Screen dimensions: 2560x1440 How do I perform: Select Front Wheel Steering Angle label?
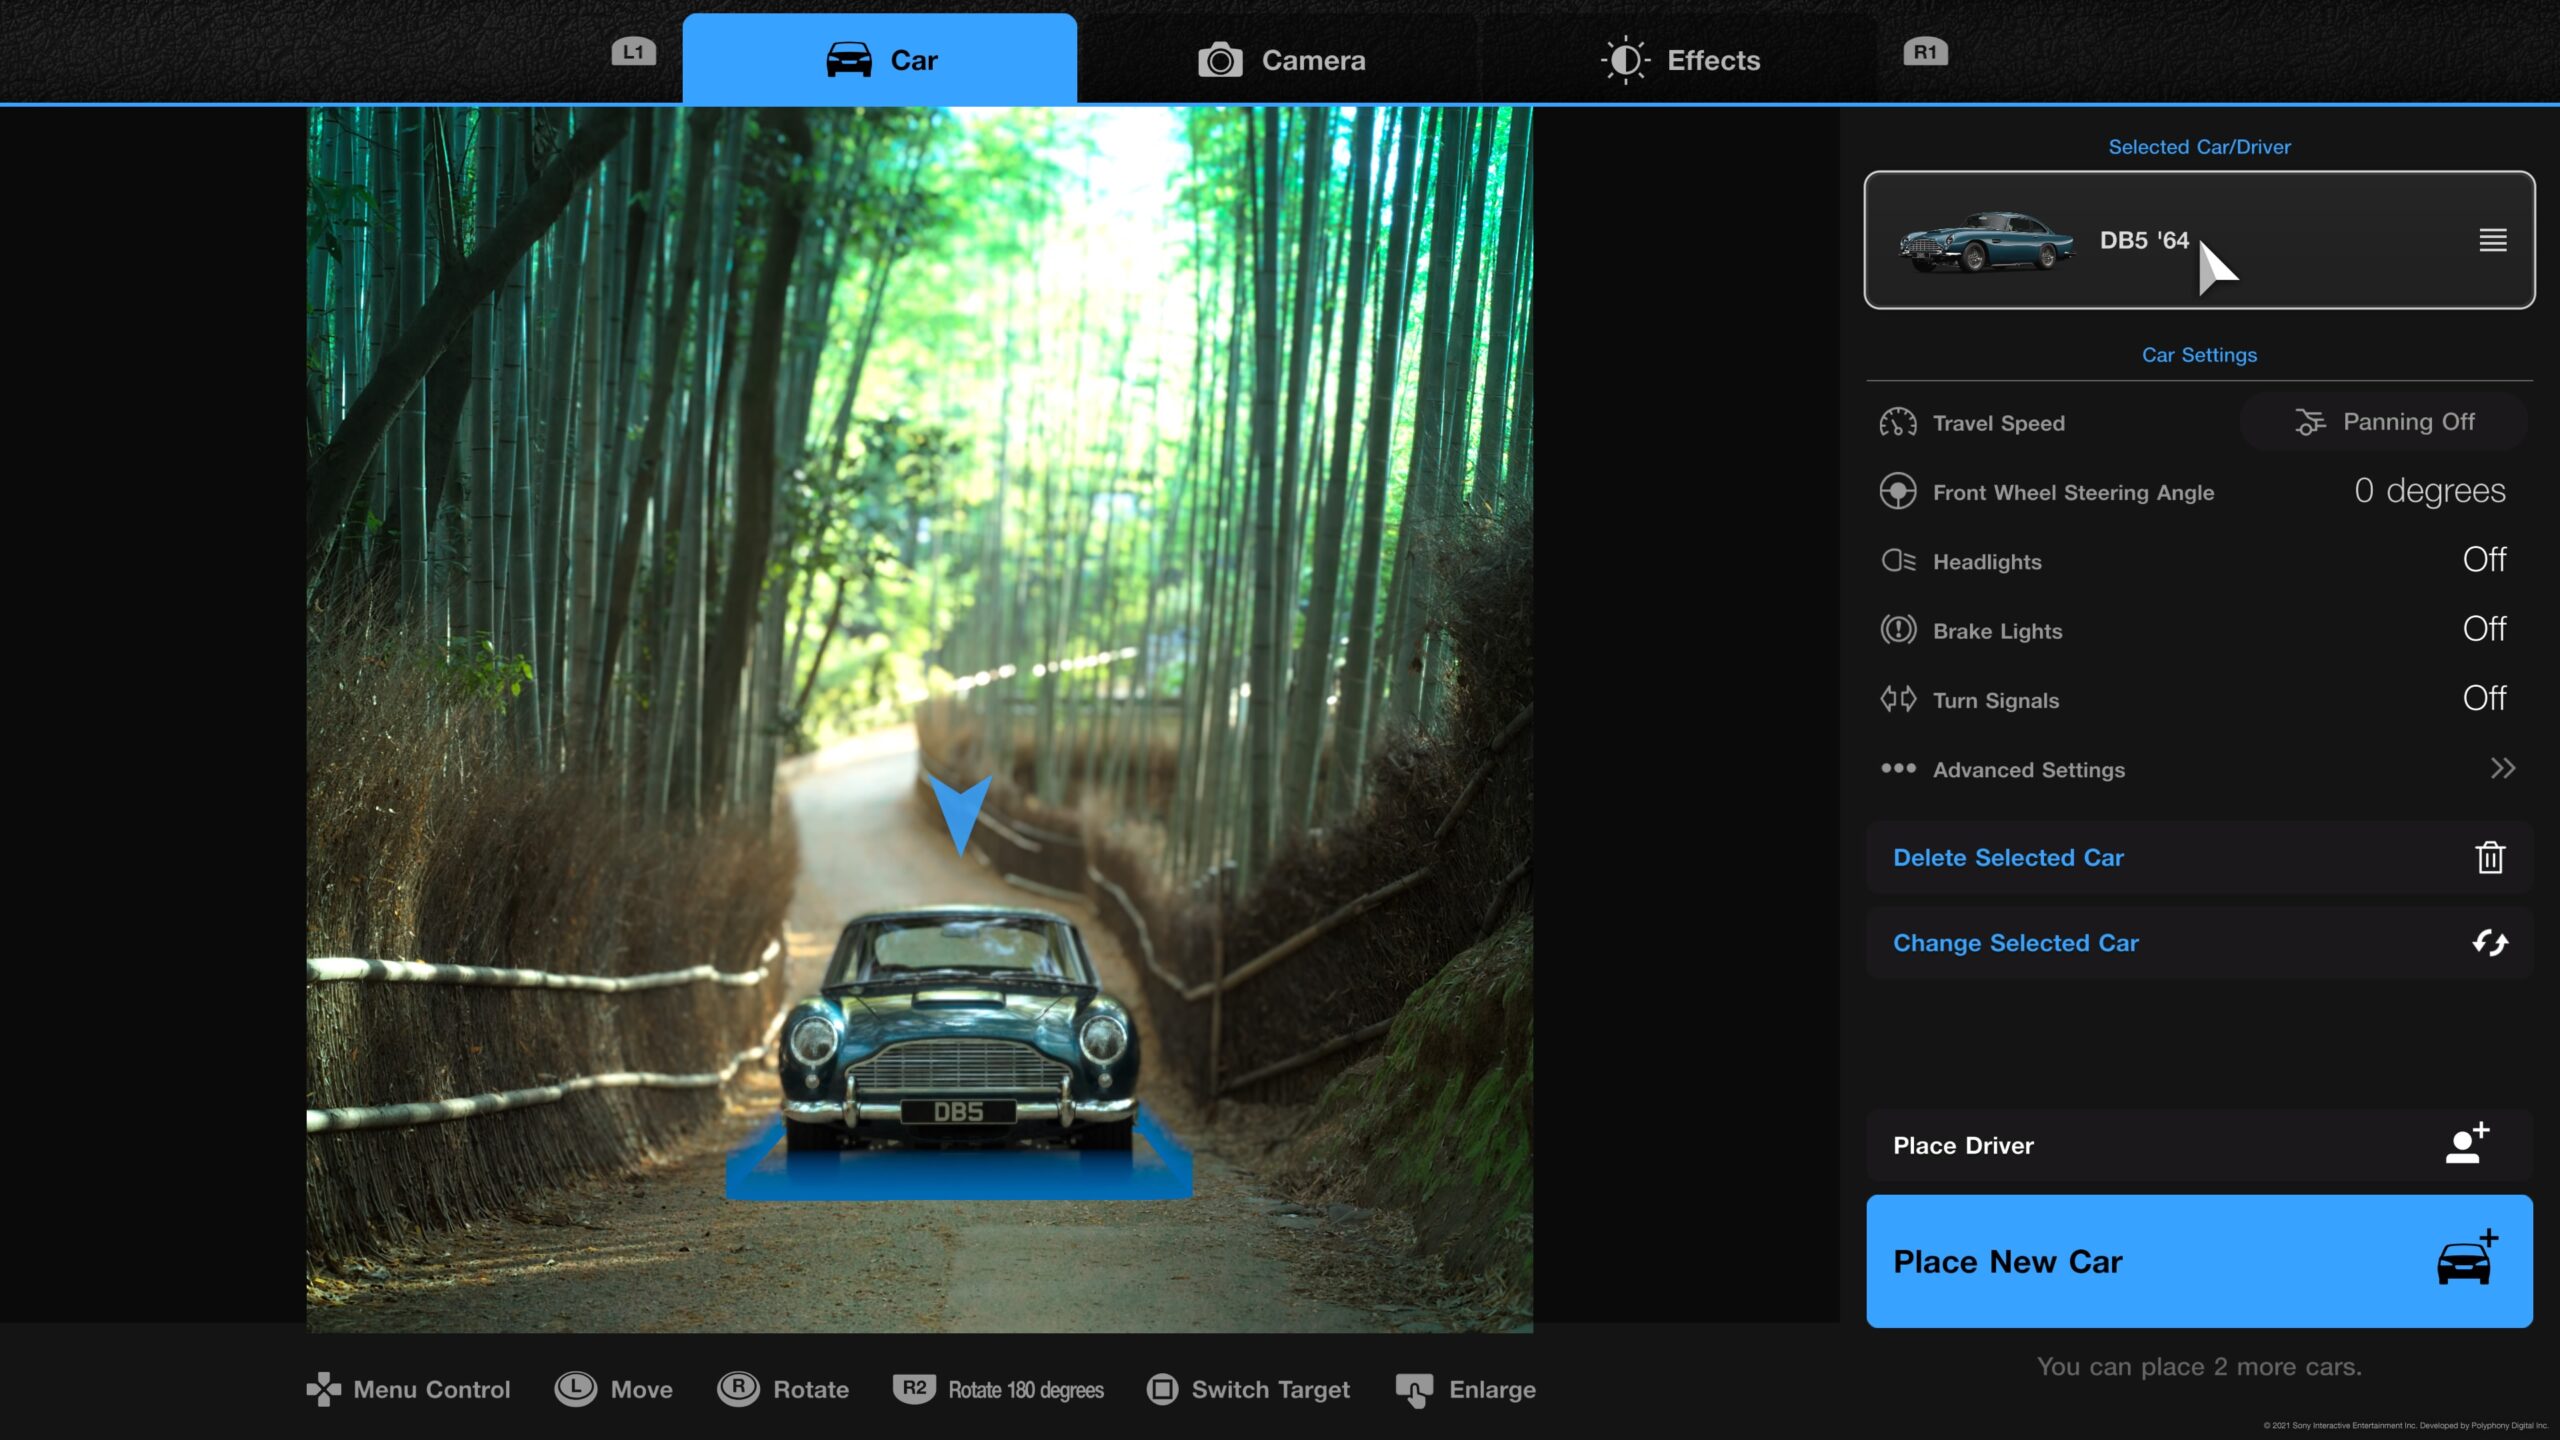click(x=2073, y=492)
